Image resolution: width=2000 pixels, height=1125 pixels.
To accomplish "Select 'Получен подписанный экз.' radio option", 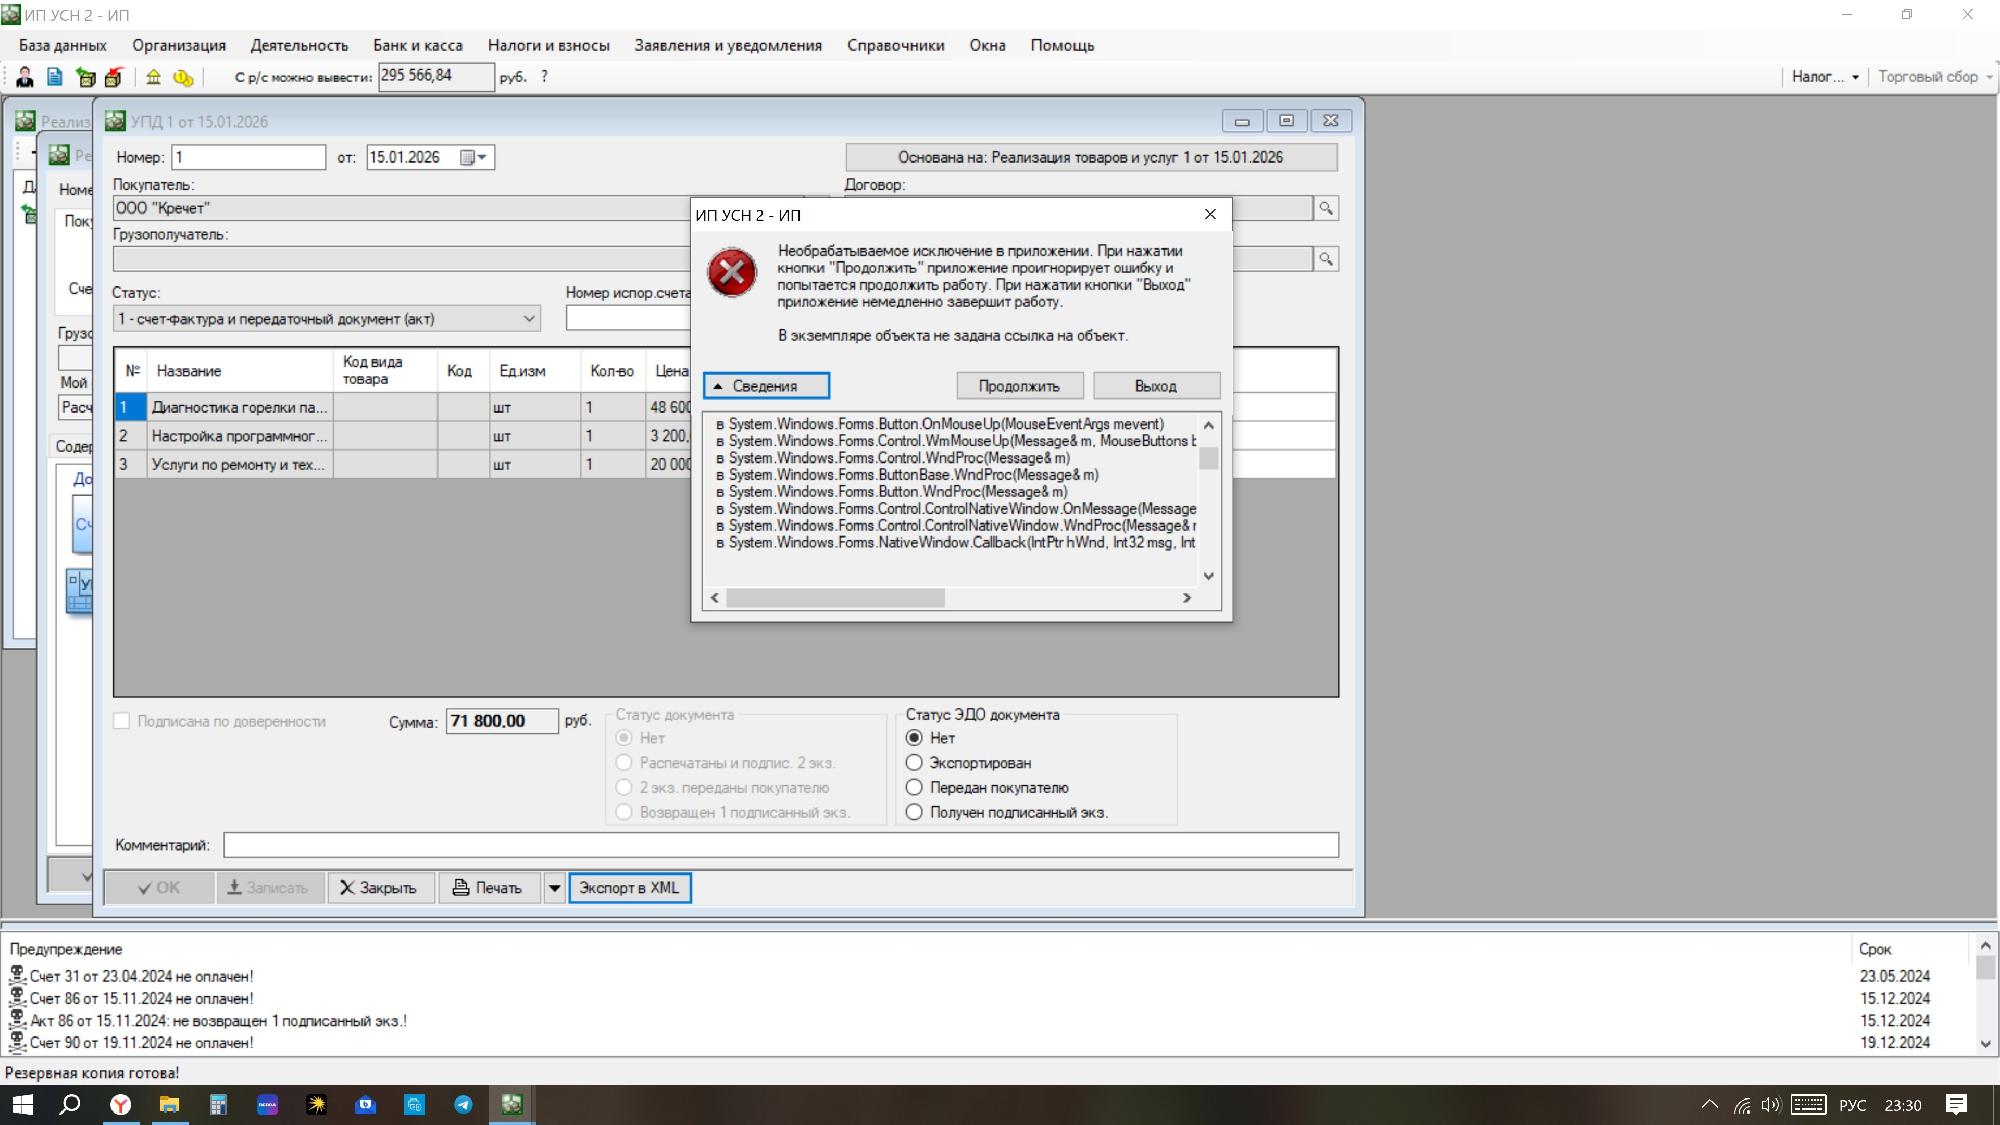I will 914,812.
